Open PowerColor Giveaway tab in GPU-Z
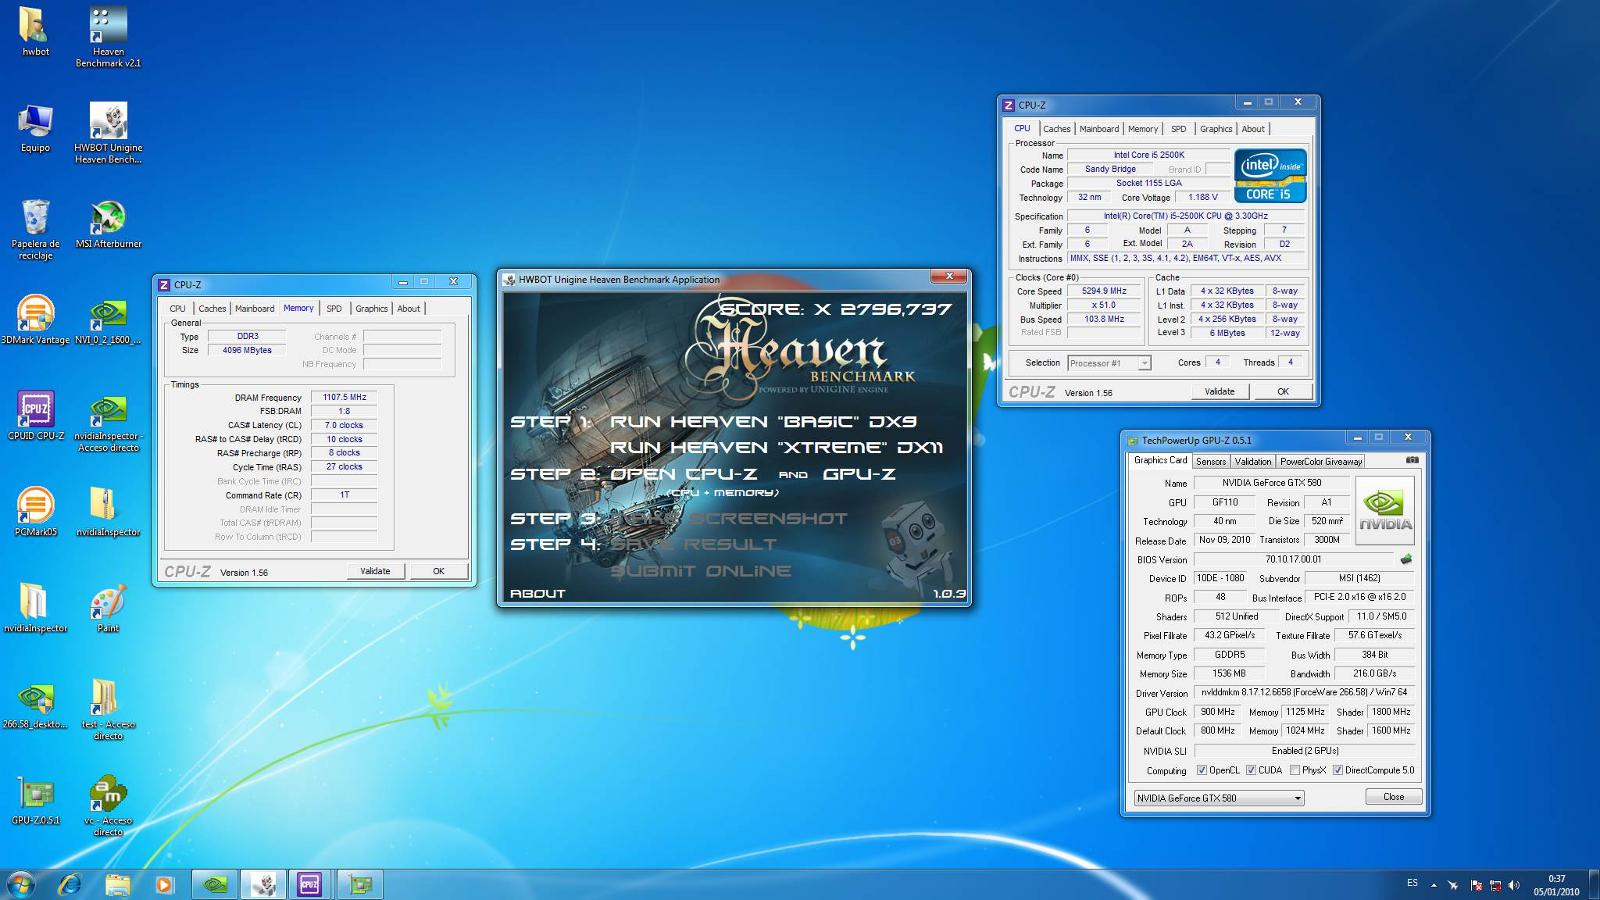 1321,461
